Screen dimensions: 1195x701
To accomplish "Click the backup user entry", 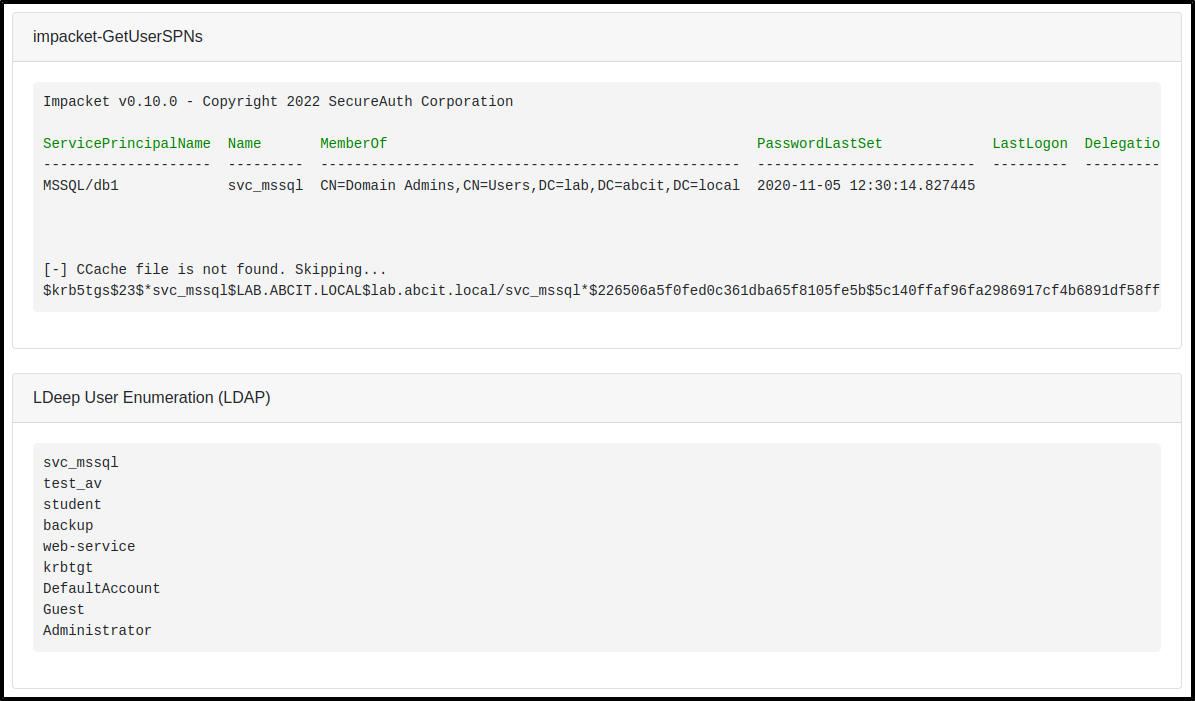I will [68, 526].
